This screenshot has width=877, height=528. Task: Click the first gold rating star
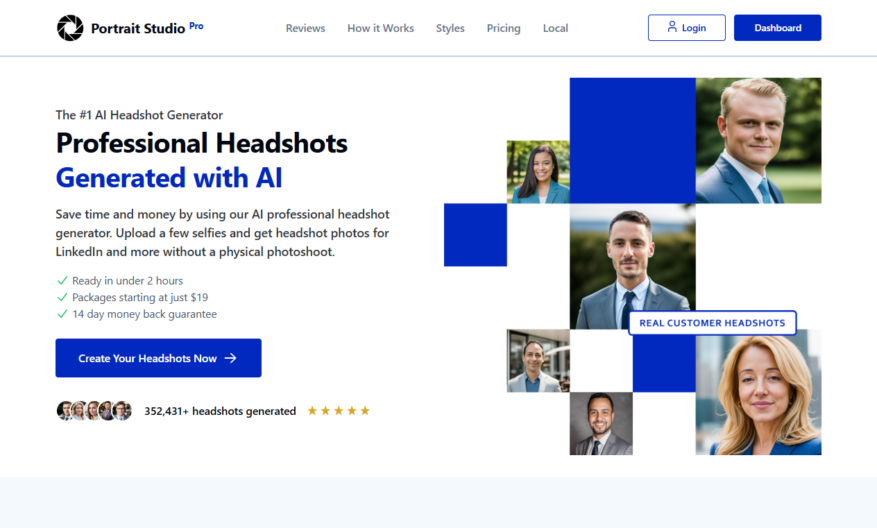(x=312, y=411)
